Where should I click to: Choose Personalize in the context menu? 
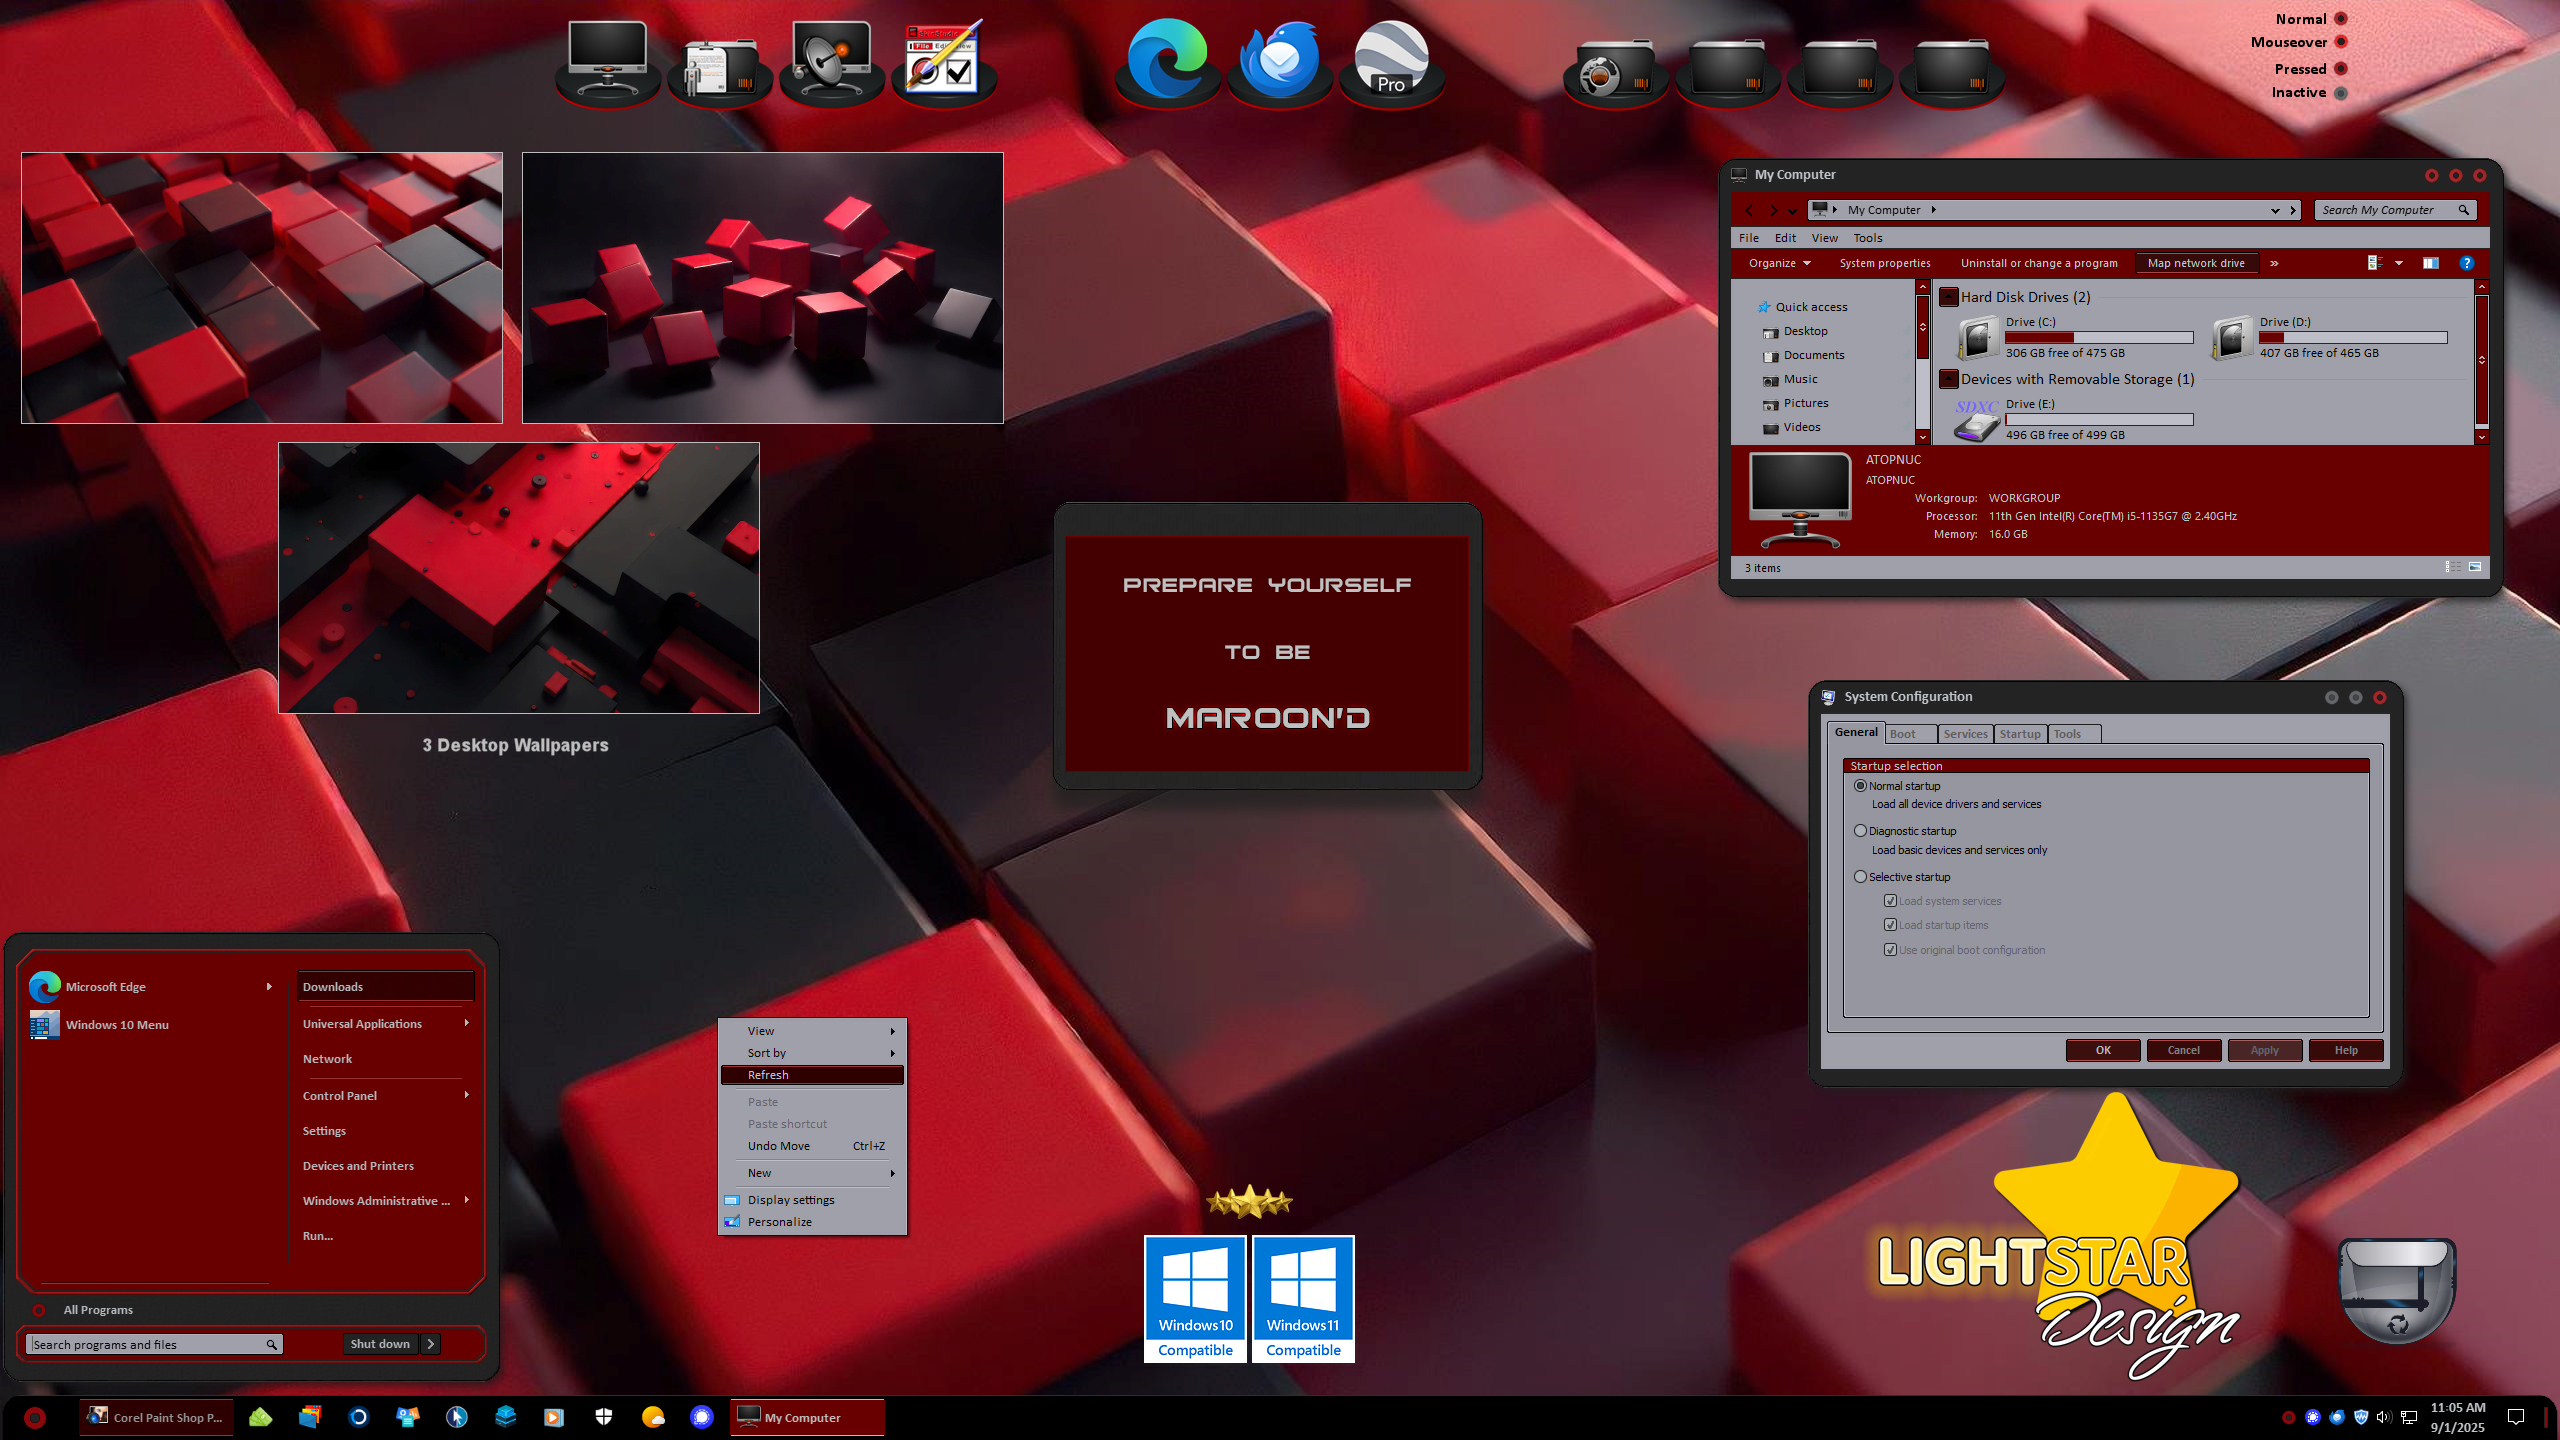point(812,1222)
